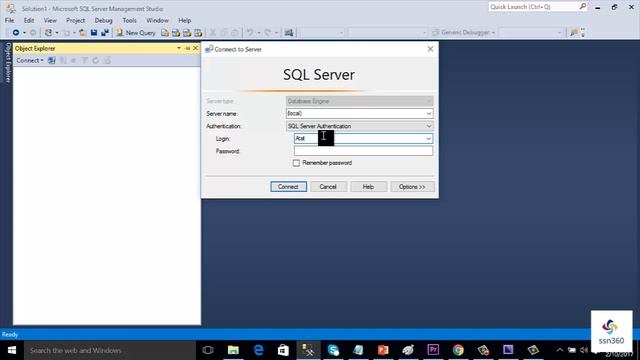Screen dimensions: 640x360
Task: Open Adobe Premiere from taskbar
Action: tap(433, 350)
